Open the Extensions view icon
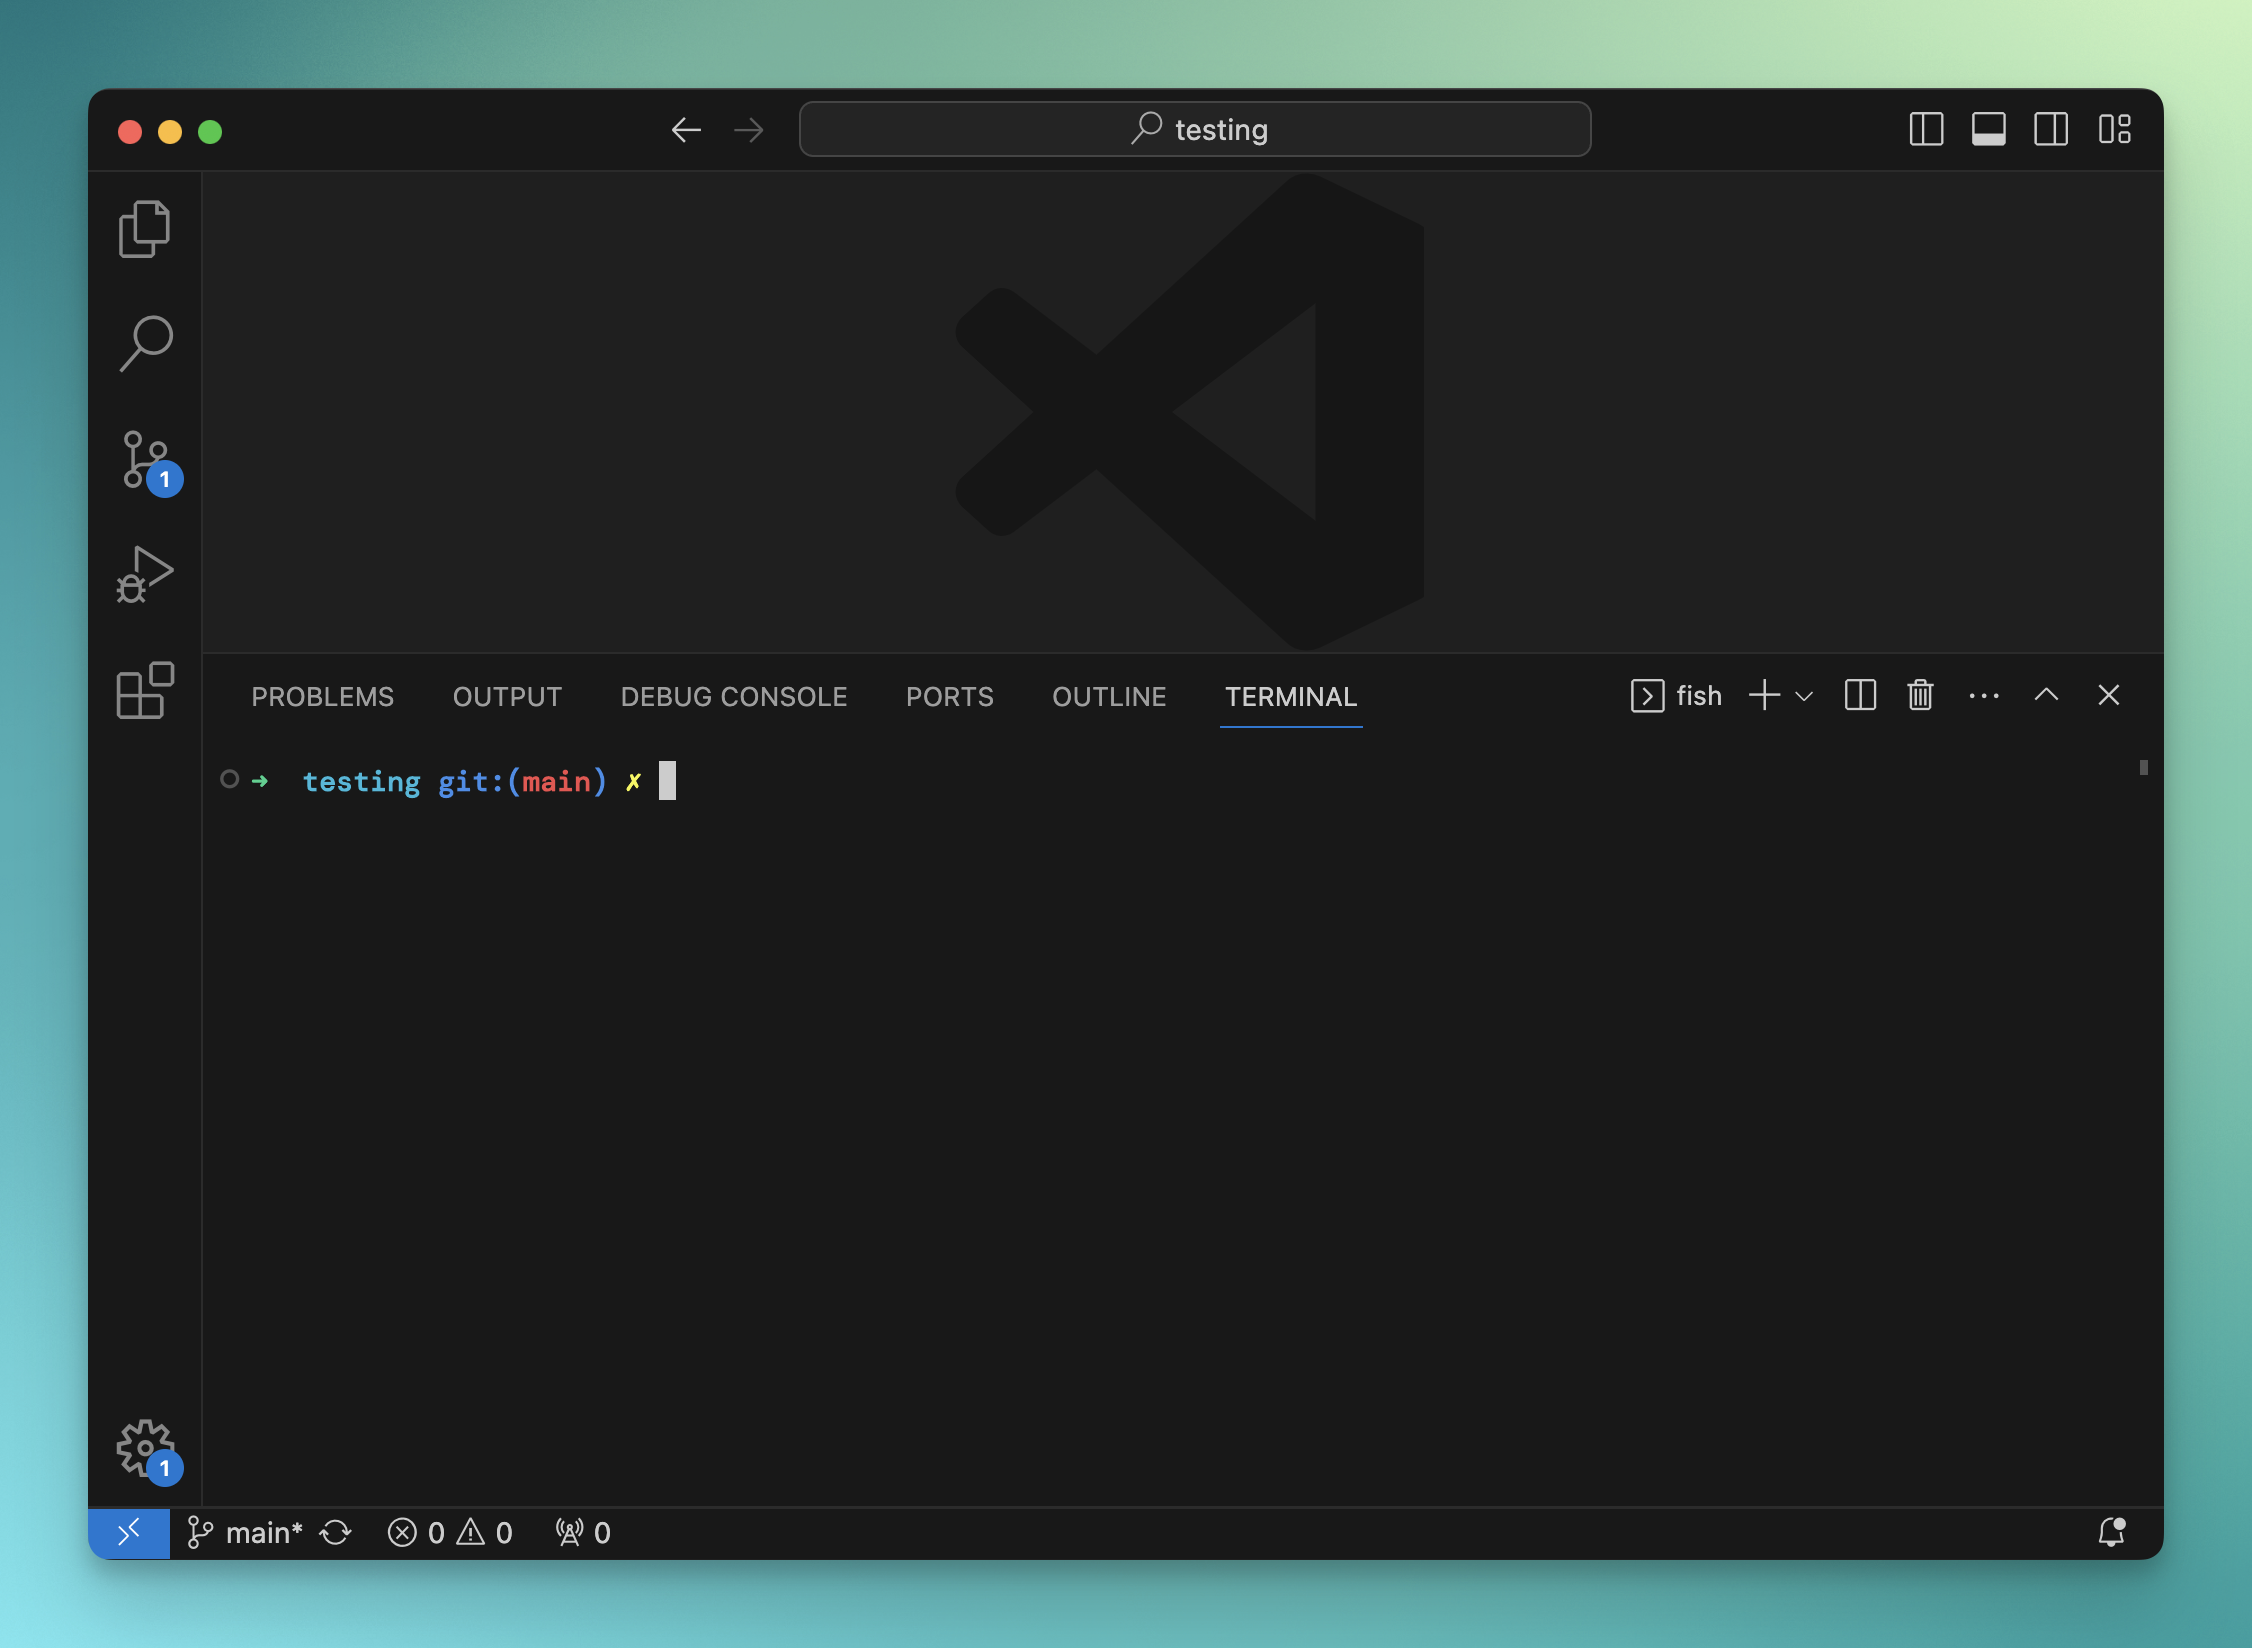This screenshot has height=1648, width=2252. [x=145, y=690]
